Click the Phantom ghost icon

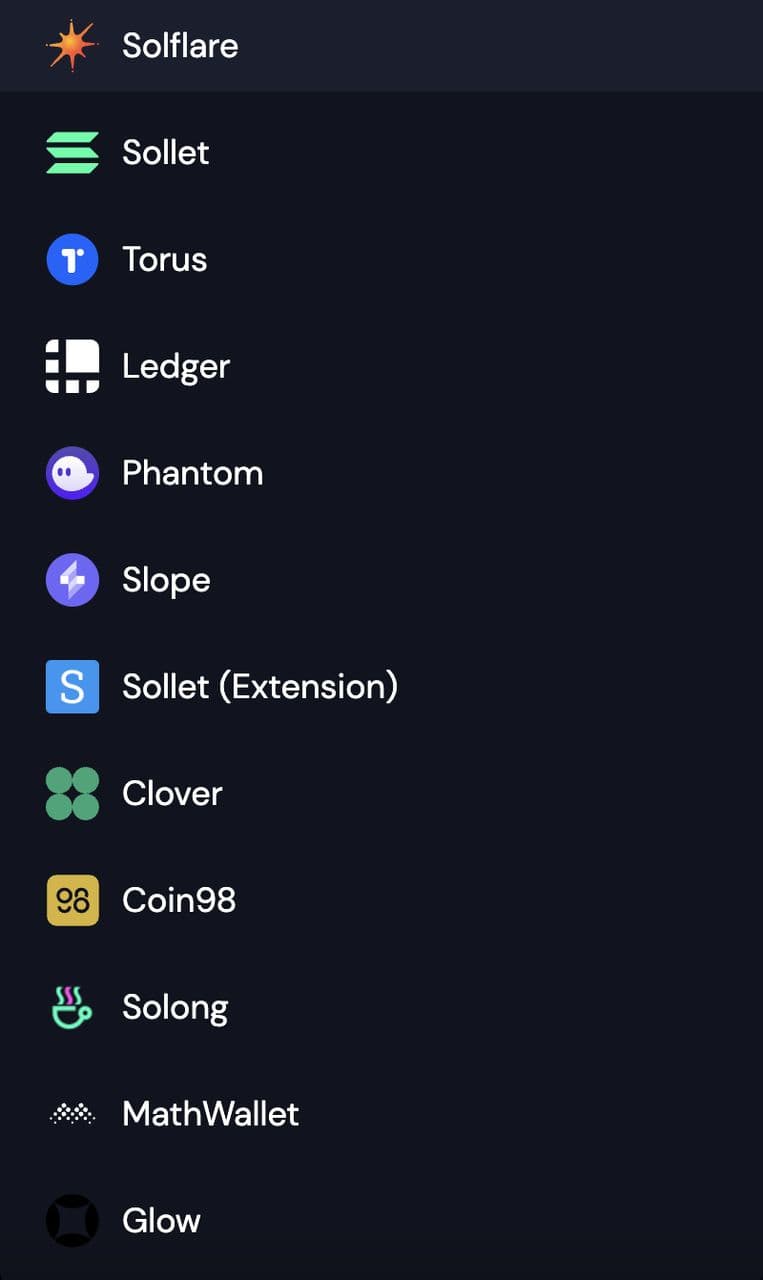point(72,473)
